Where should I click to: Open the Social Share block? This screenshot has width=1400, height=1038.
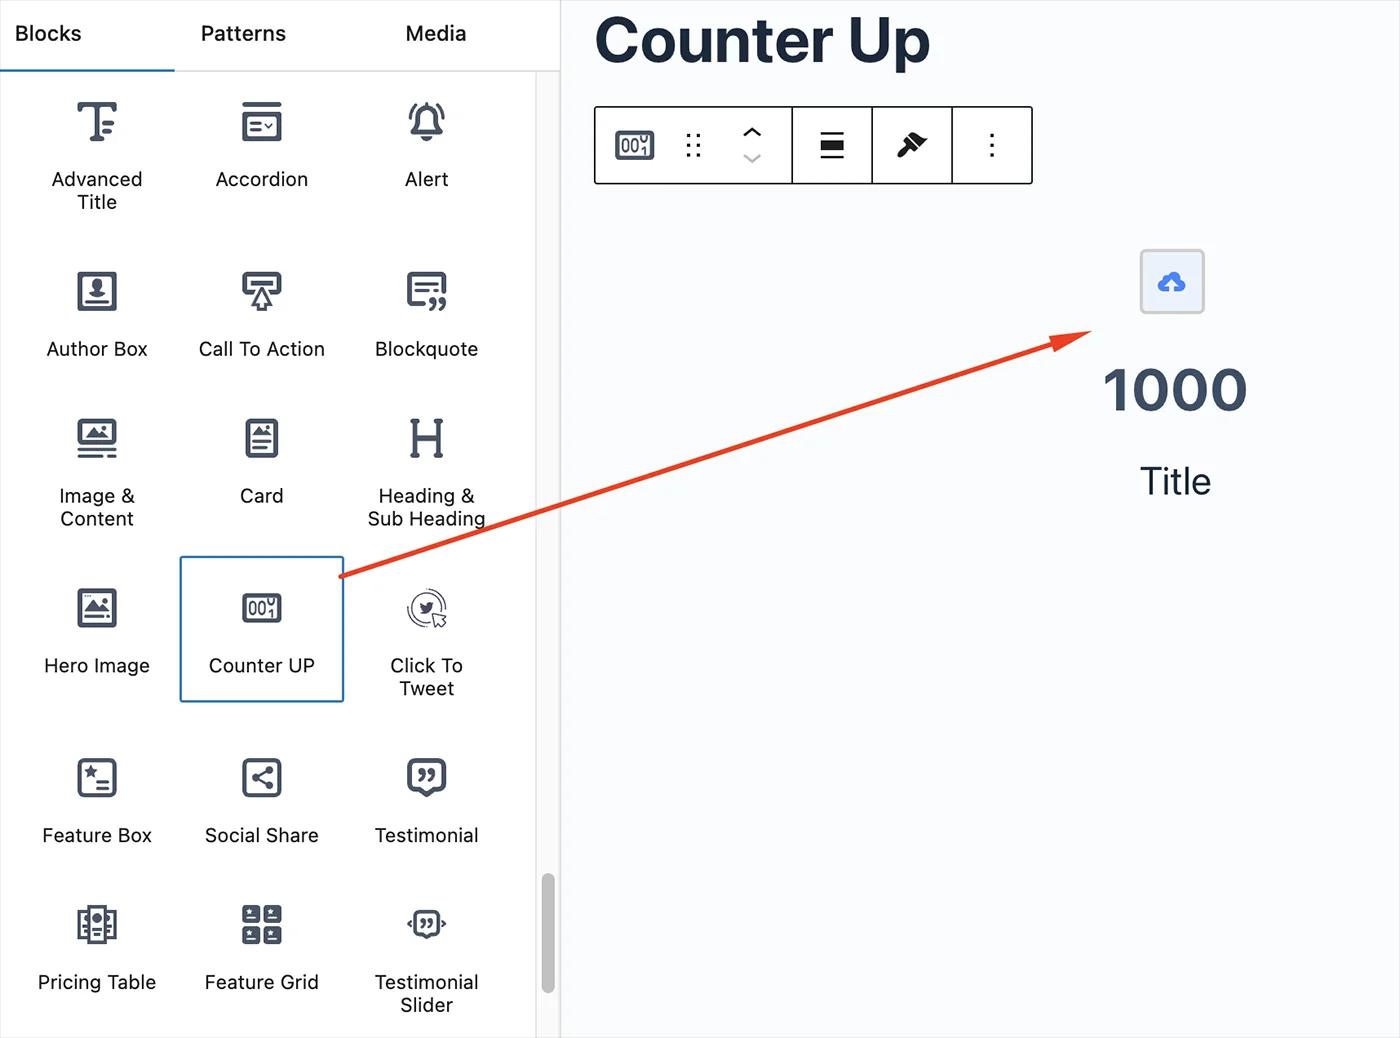(x=261, y=800)
